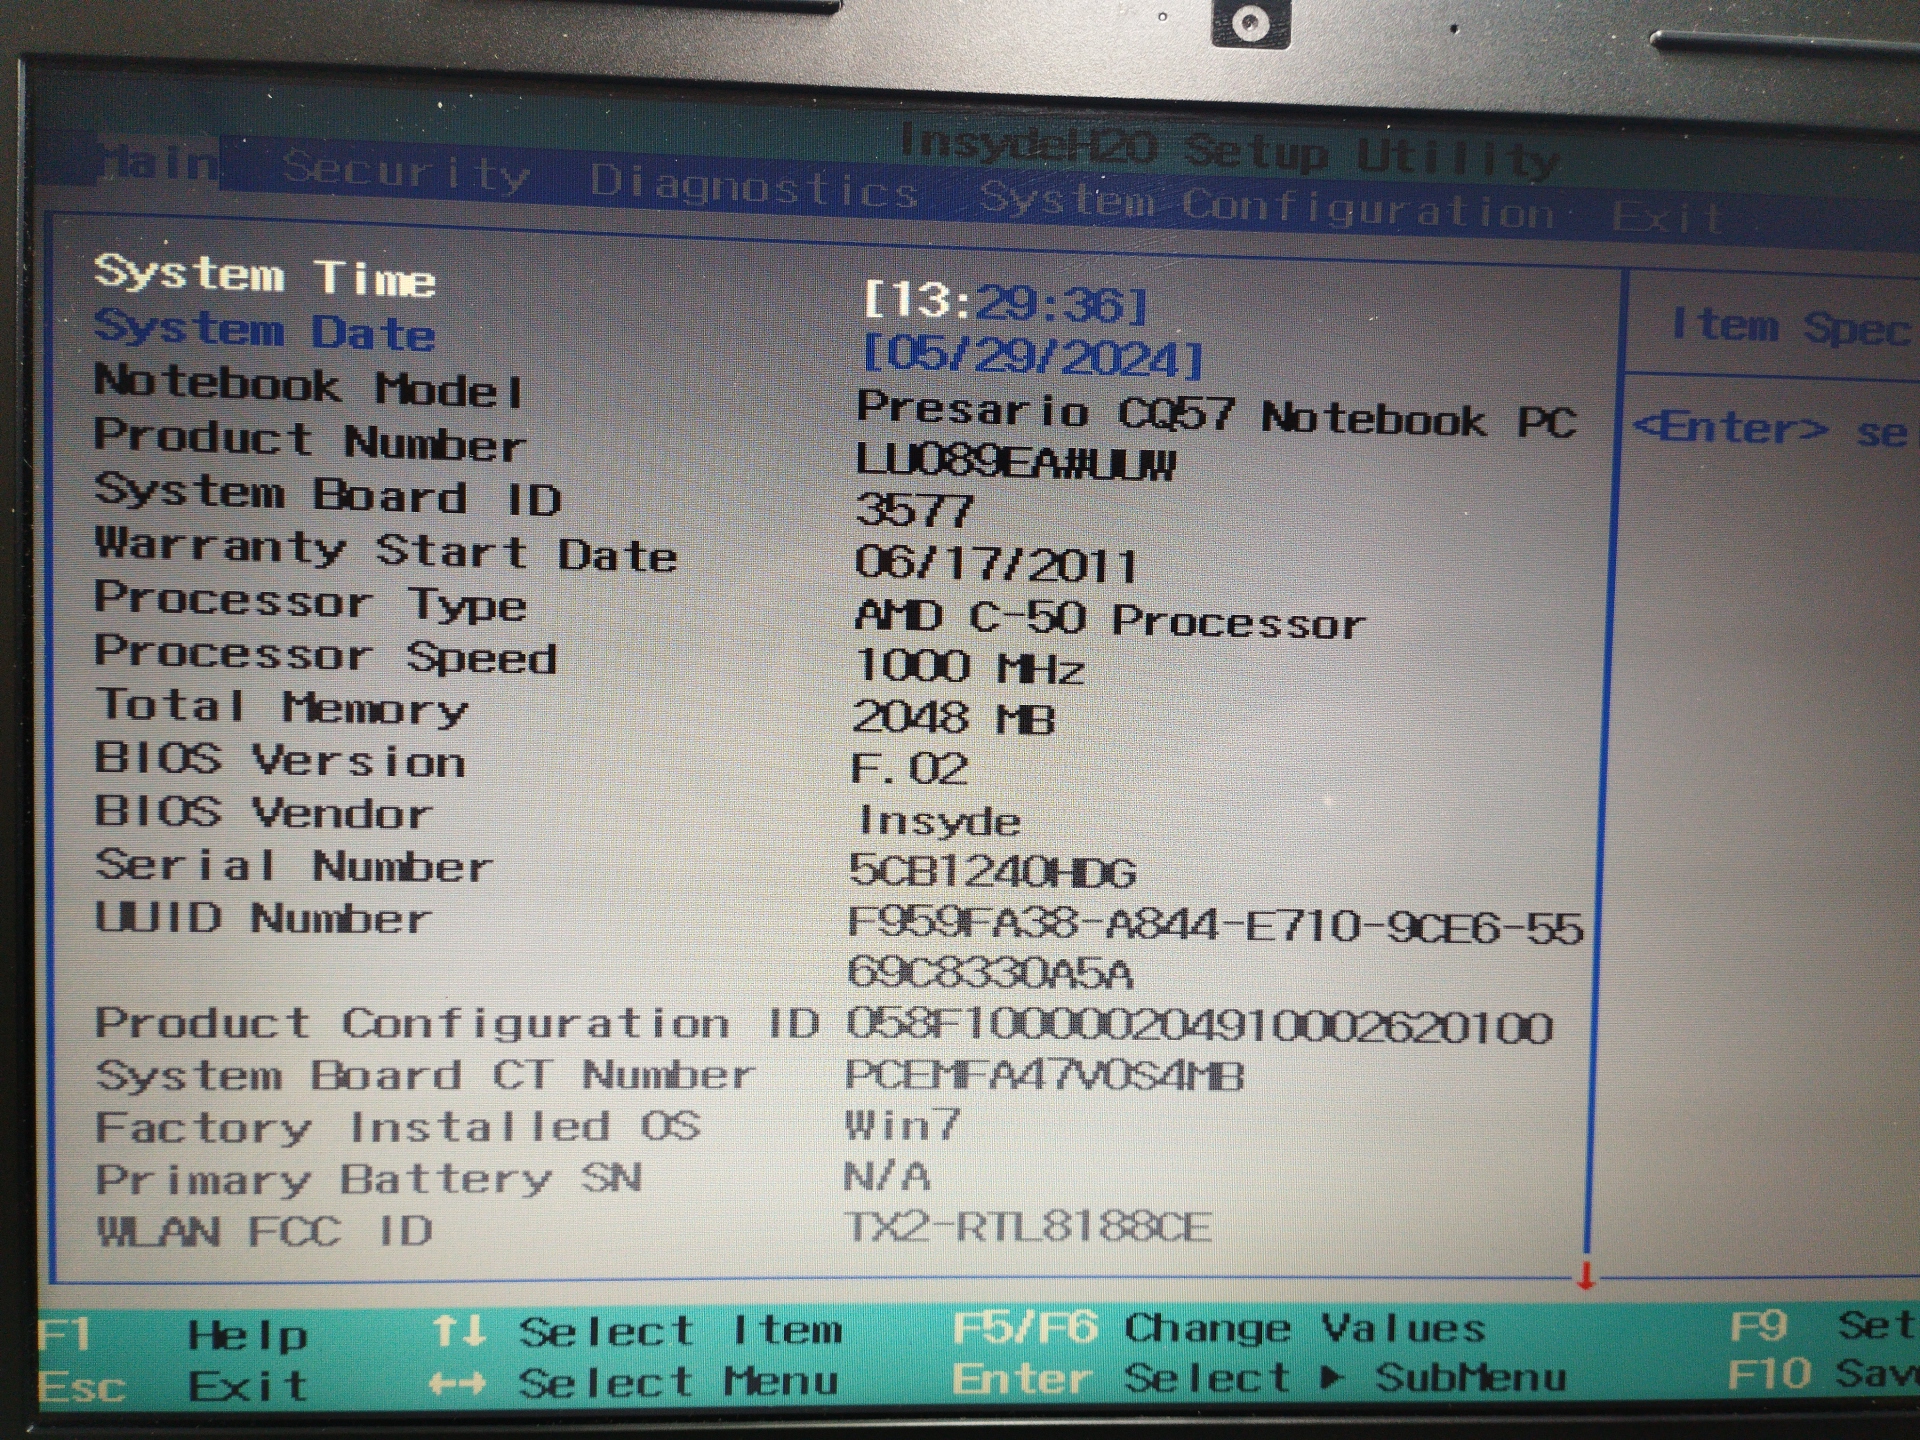
Task: Click UUID line F959FA38-A844-E710-9CE6-55
Action: point(1215,926)
